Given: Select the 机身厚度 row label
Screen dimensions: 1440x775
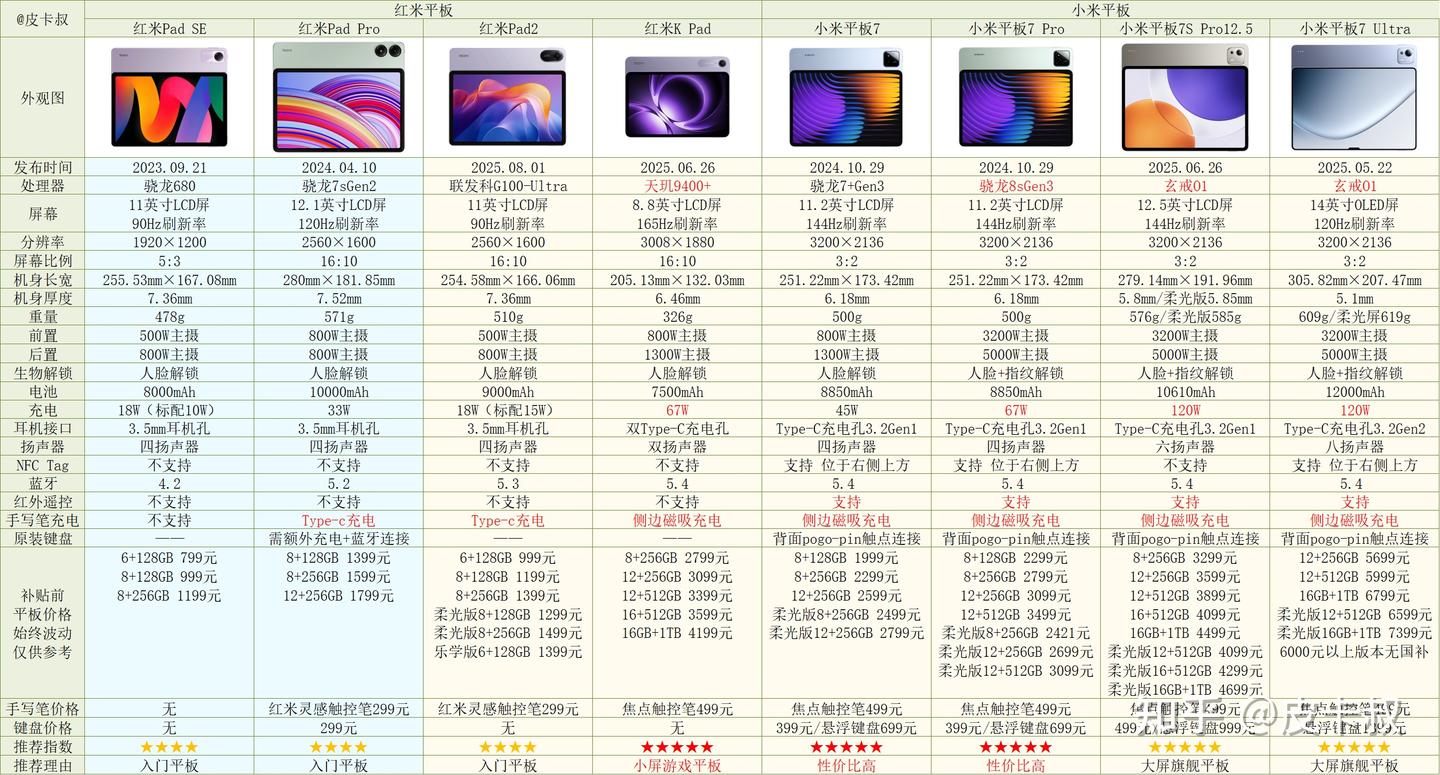Looking at the screenshot, I should [x=43, y=298].
